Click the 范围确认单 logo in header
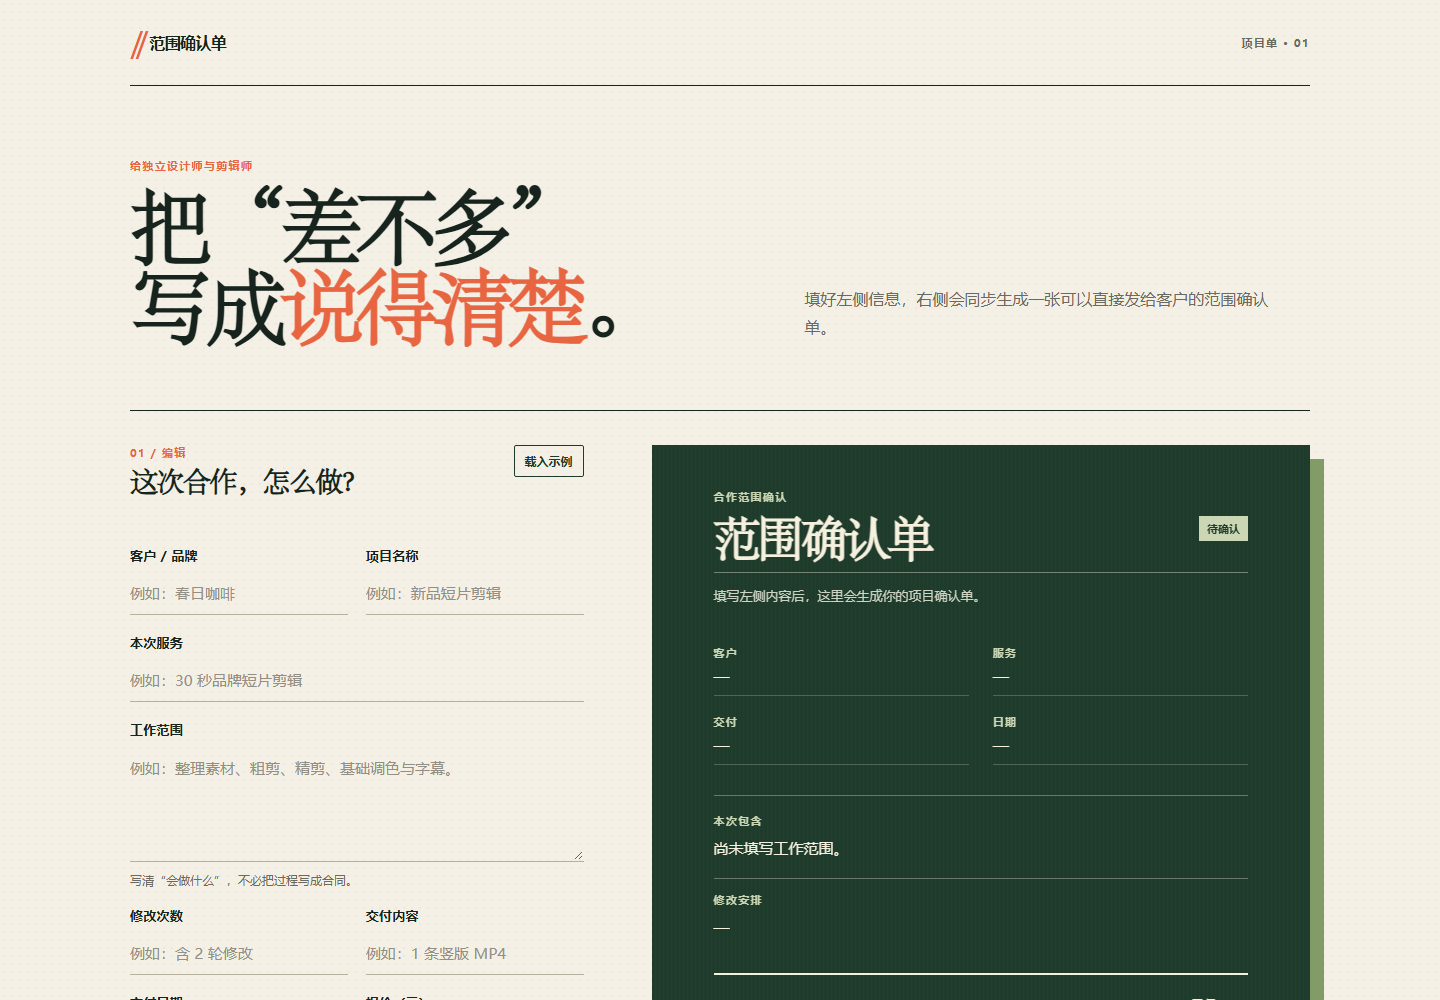Screen dimensions: 1440x1000 coord(179,44)
